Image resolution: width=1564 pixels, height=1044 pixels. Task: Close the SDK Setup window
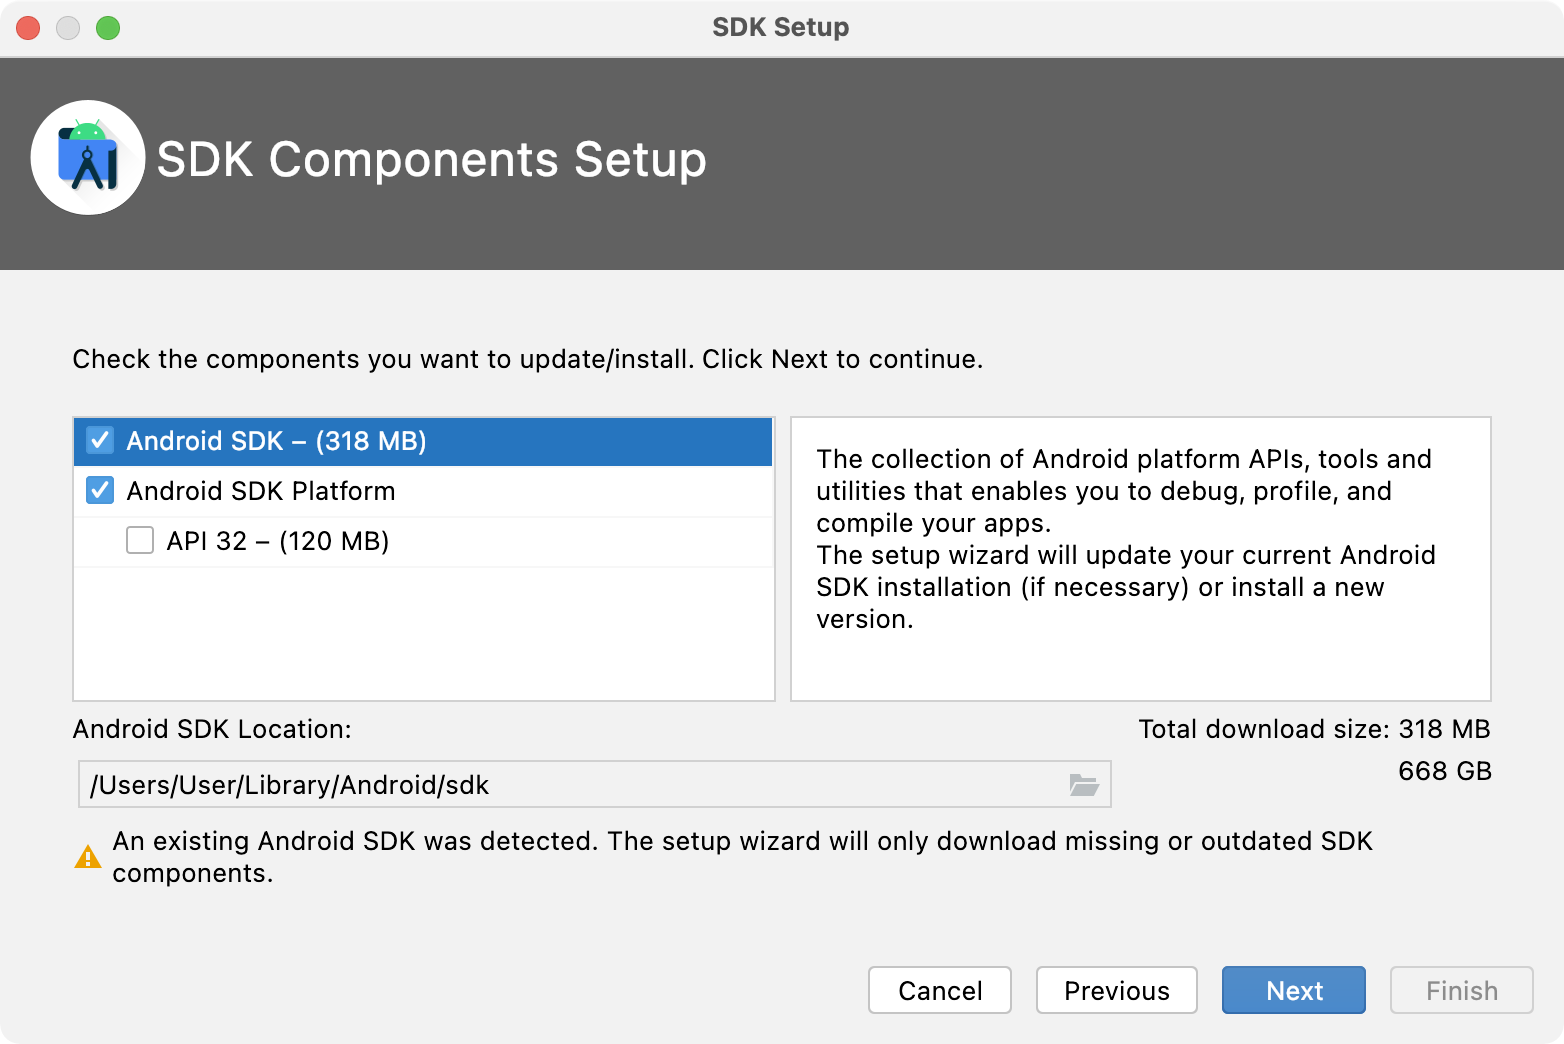(x=28, y=28)
